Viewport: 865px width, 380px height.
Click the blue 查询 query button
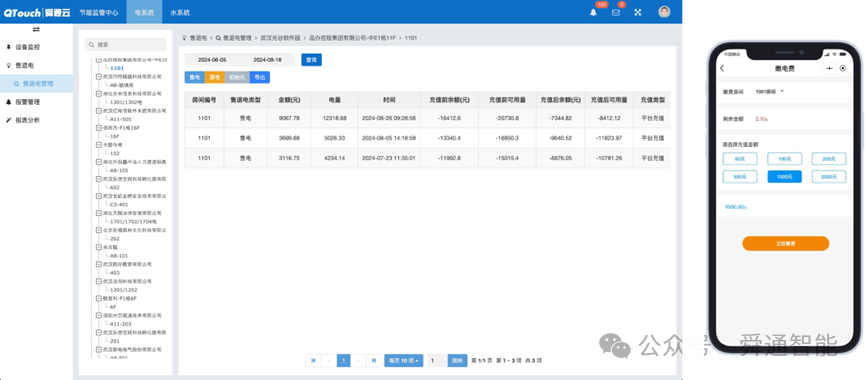coord(311,60)
